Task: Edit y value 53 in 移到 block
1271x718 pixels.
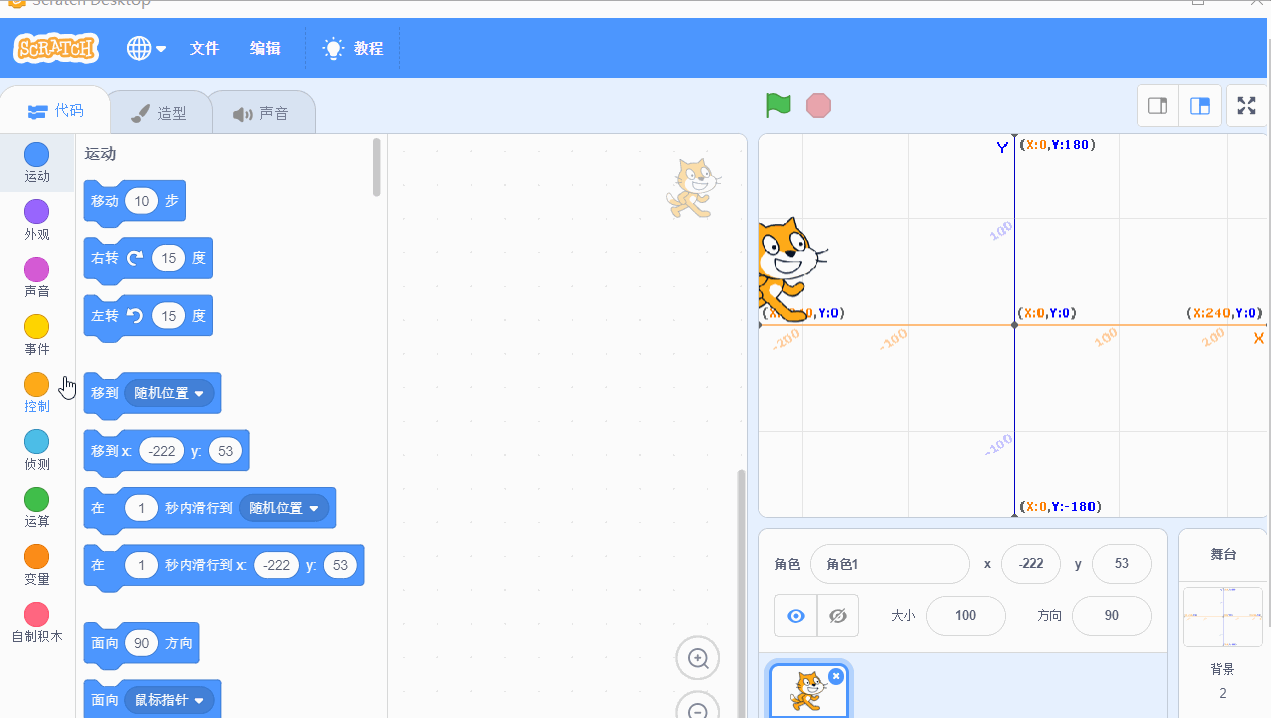Action: (x=225, y=451)
